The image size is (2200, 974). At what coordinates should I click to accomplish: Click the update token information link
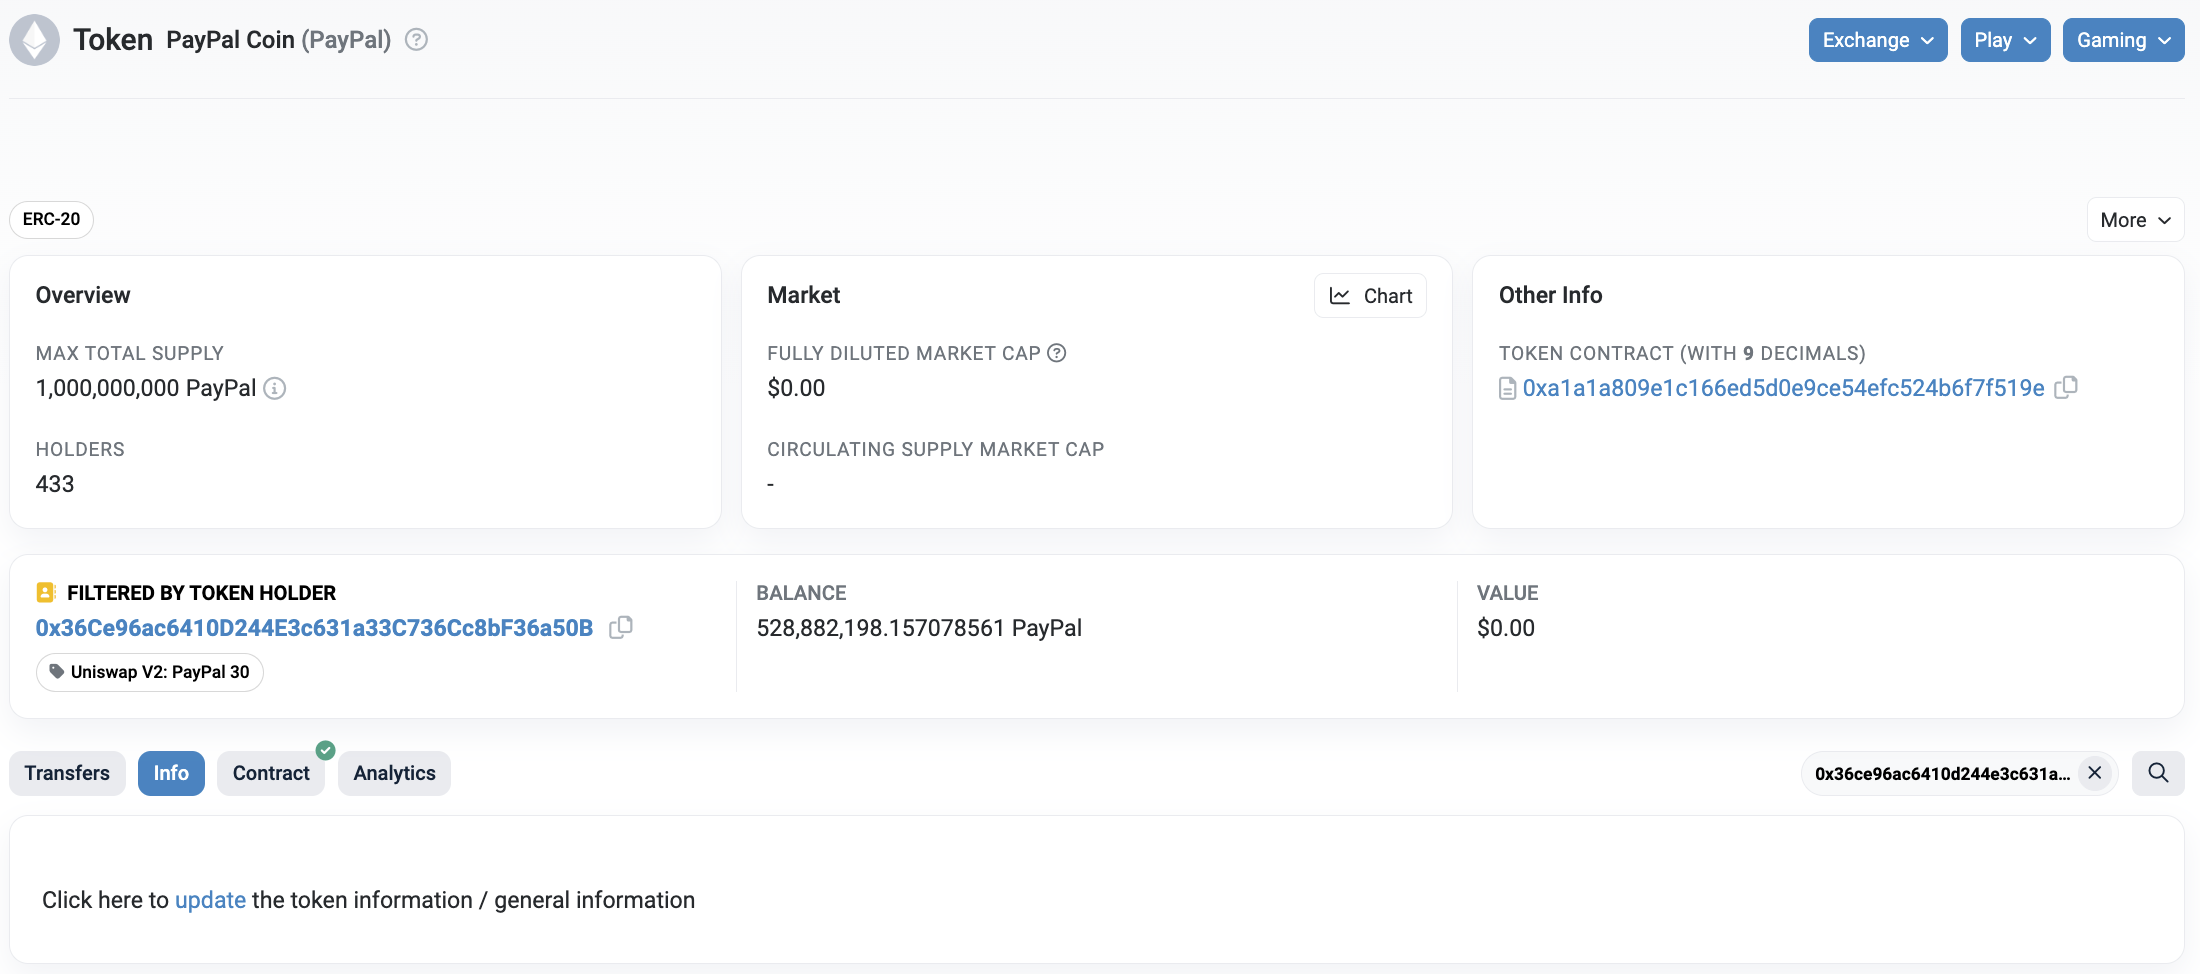click(210, 900)
